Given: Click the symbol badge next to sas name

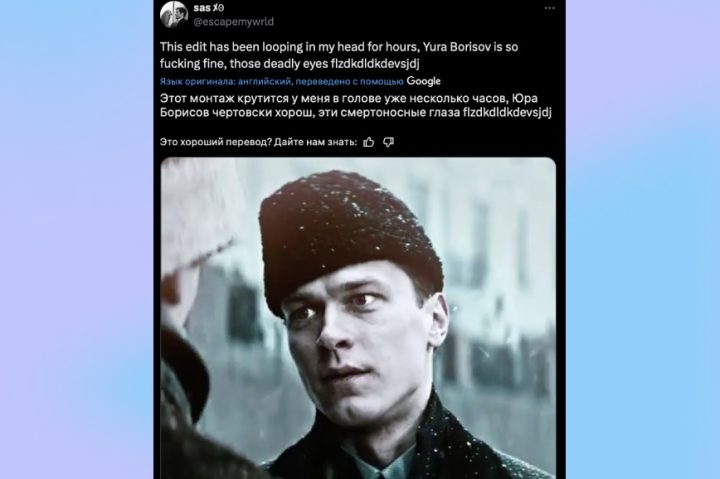Looking at the screenshot, I should click(218, 8).
